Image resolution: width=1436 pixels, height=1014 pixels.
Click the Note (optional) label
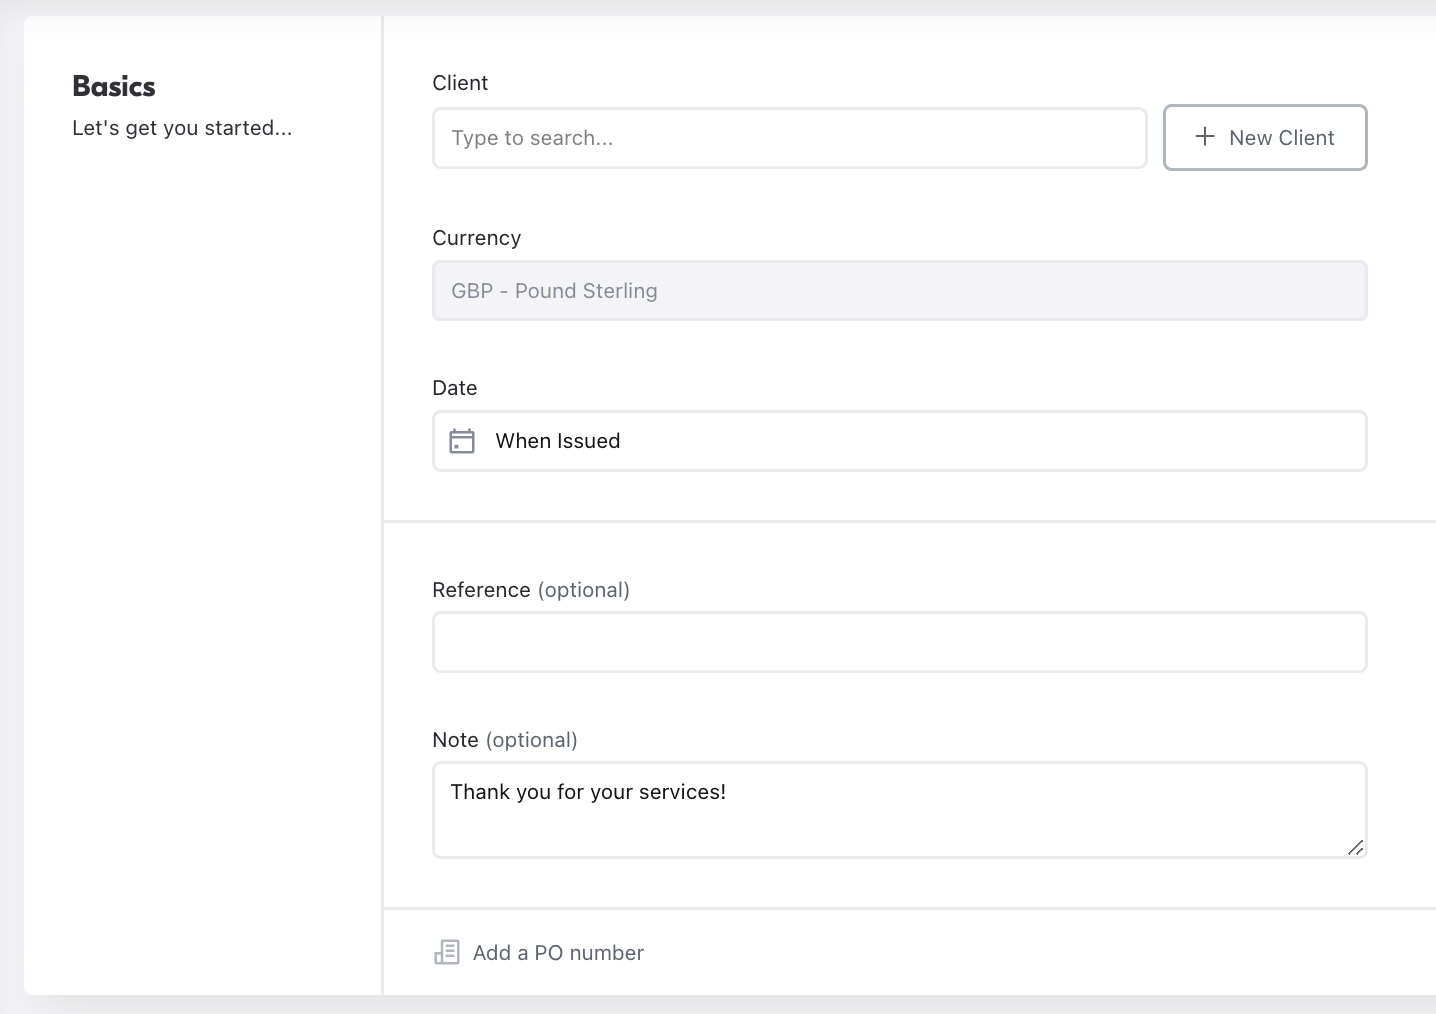[x=505, y=740]
